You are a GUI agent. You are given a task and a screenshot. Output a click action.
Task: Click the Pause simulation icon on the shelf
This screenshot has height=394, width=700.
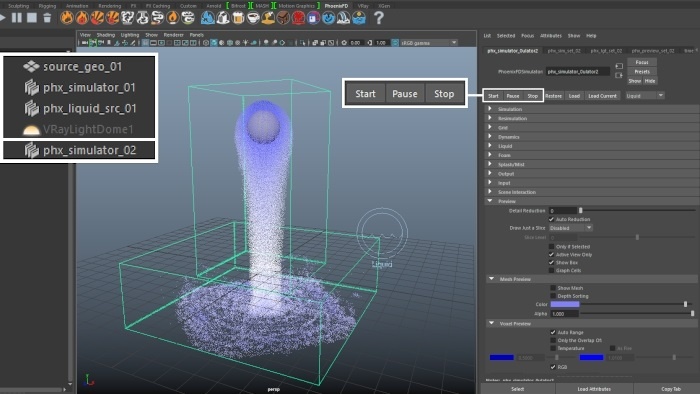pyautogui.click(x=17, y=18)
